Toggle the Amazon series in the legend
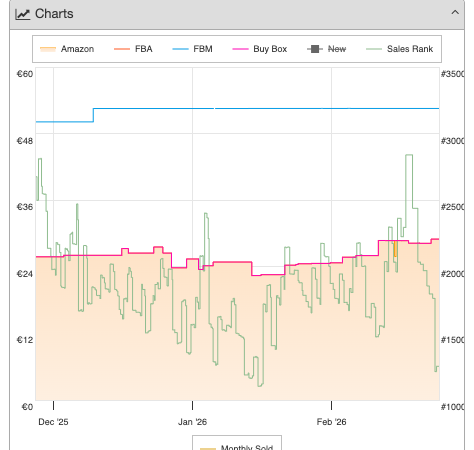474x450 pixels. pos(67,49)
